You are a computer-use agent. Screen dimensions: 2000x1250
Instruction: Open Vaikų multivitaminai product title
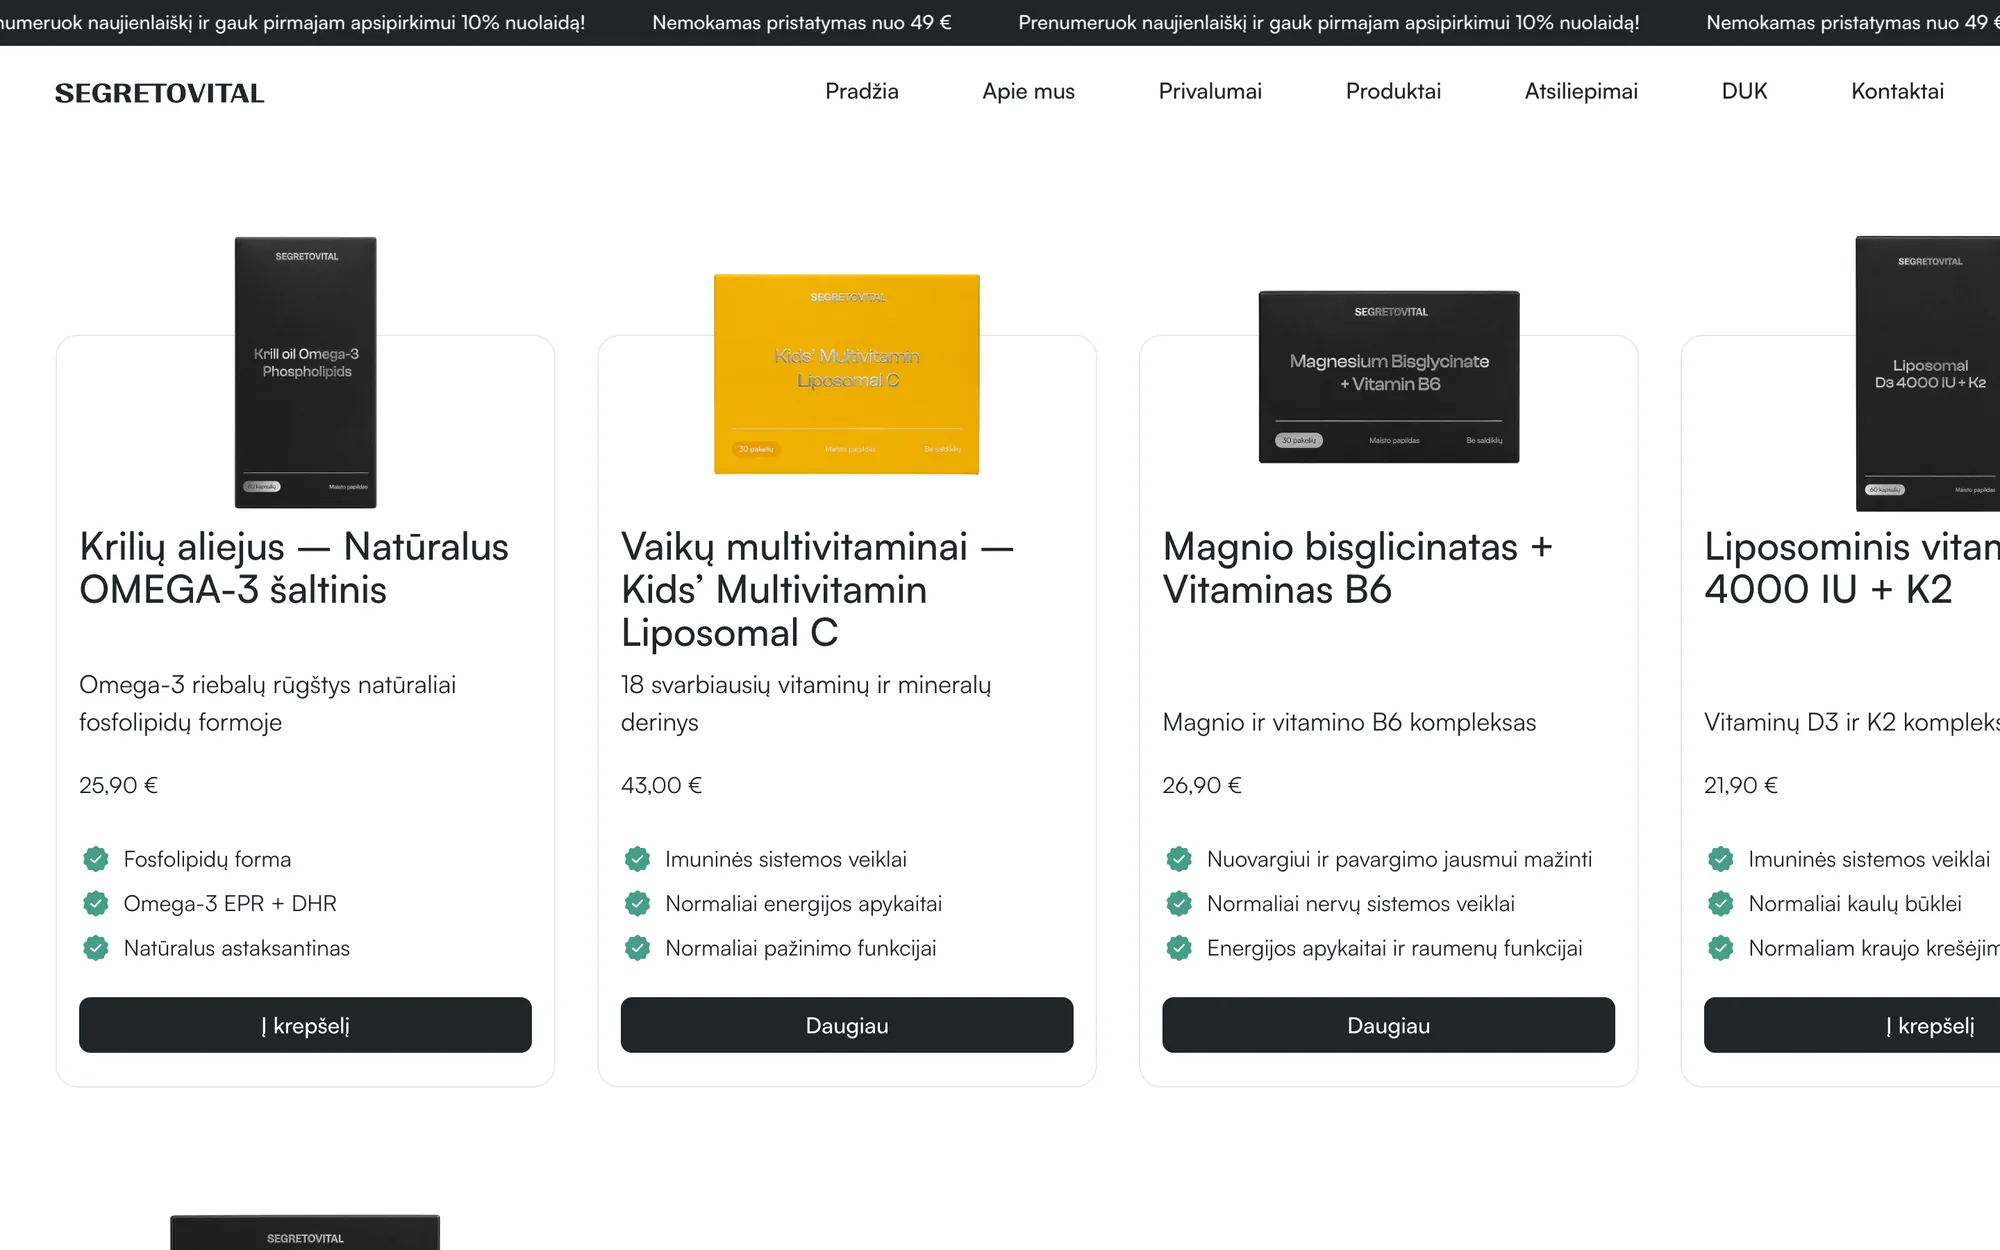[x=818, y=590]
